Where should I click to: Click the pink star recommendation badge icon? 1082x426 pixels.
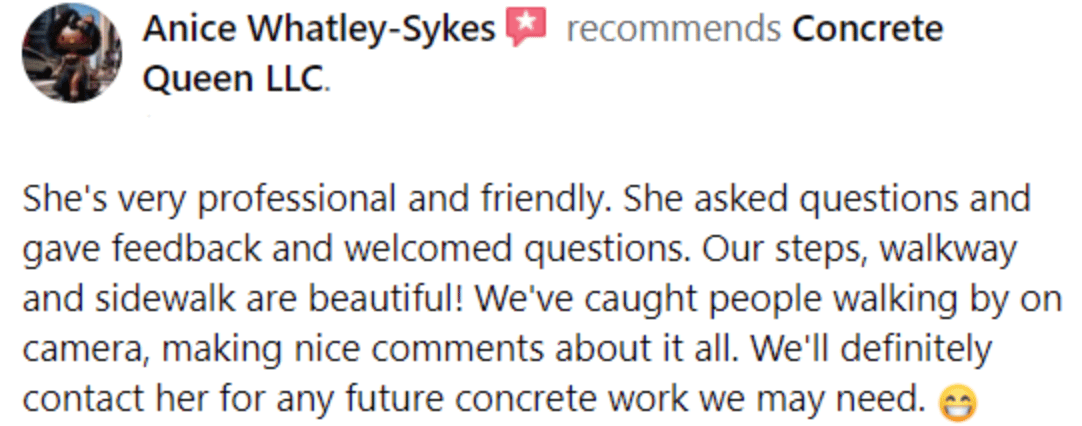[527, 26]
